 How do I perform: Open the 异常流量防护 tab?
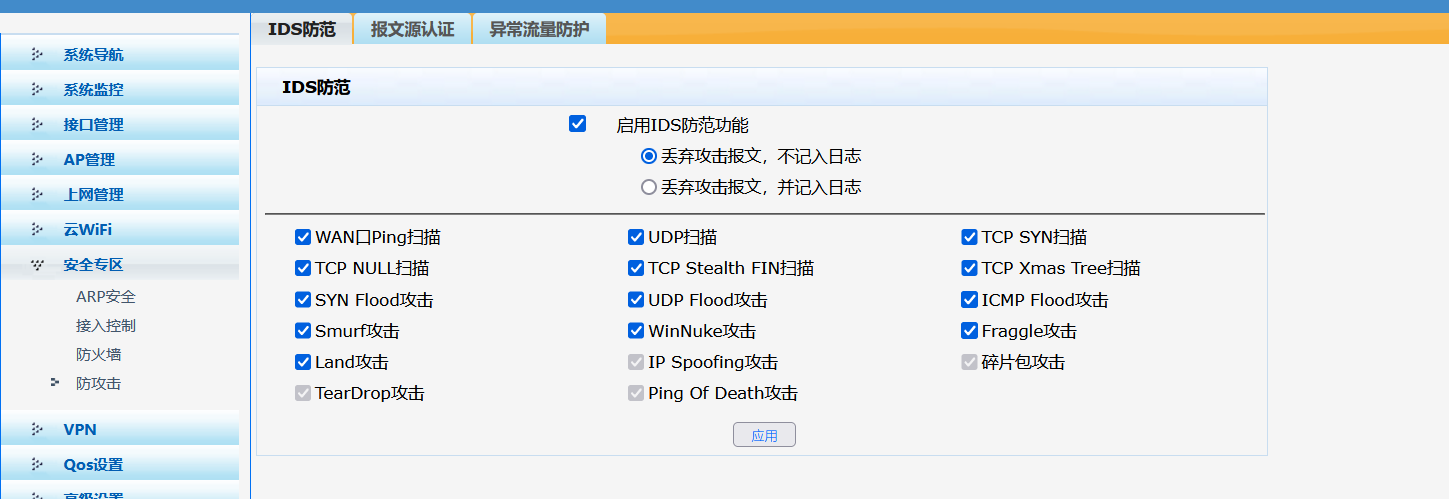pos(539,29)
